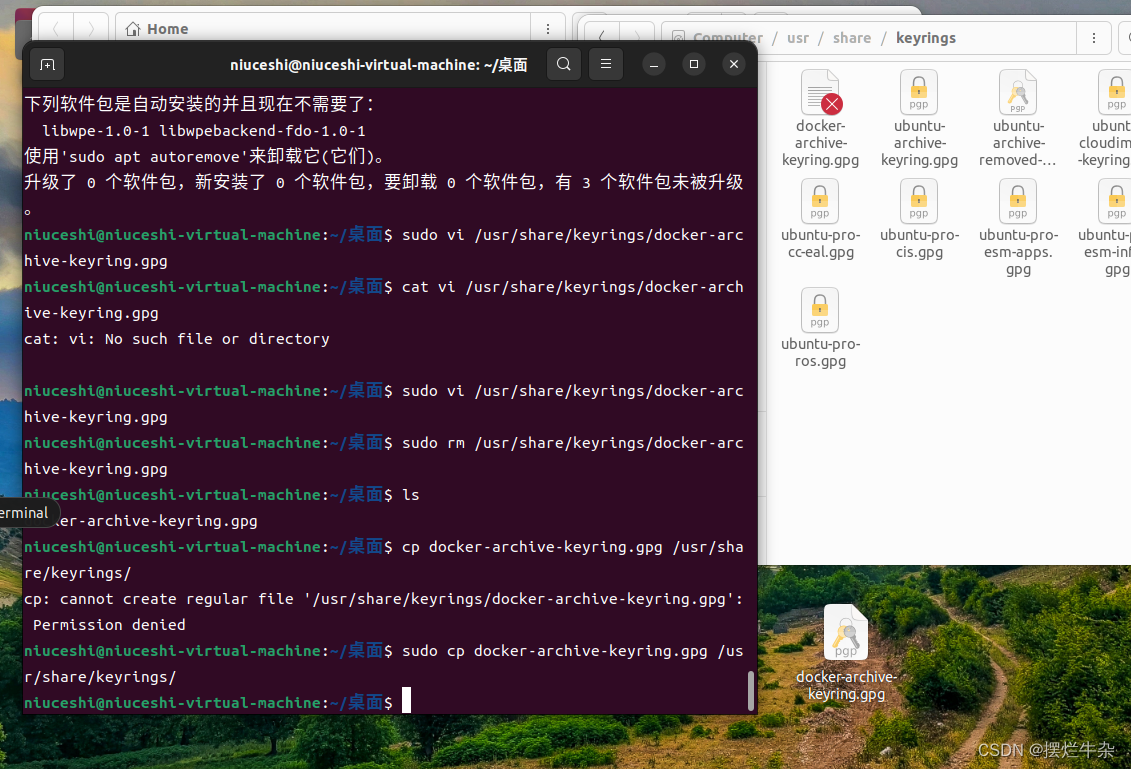The image size is (1131, 769).
Task: Click the terminal scrollbar handle
Action: click(x=749, y=690)
